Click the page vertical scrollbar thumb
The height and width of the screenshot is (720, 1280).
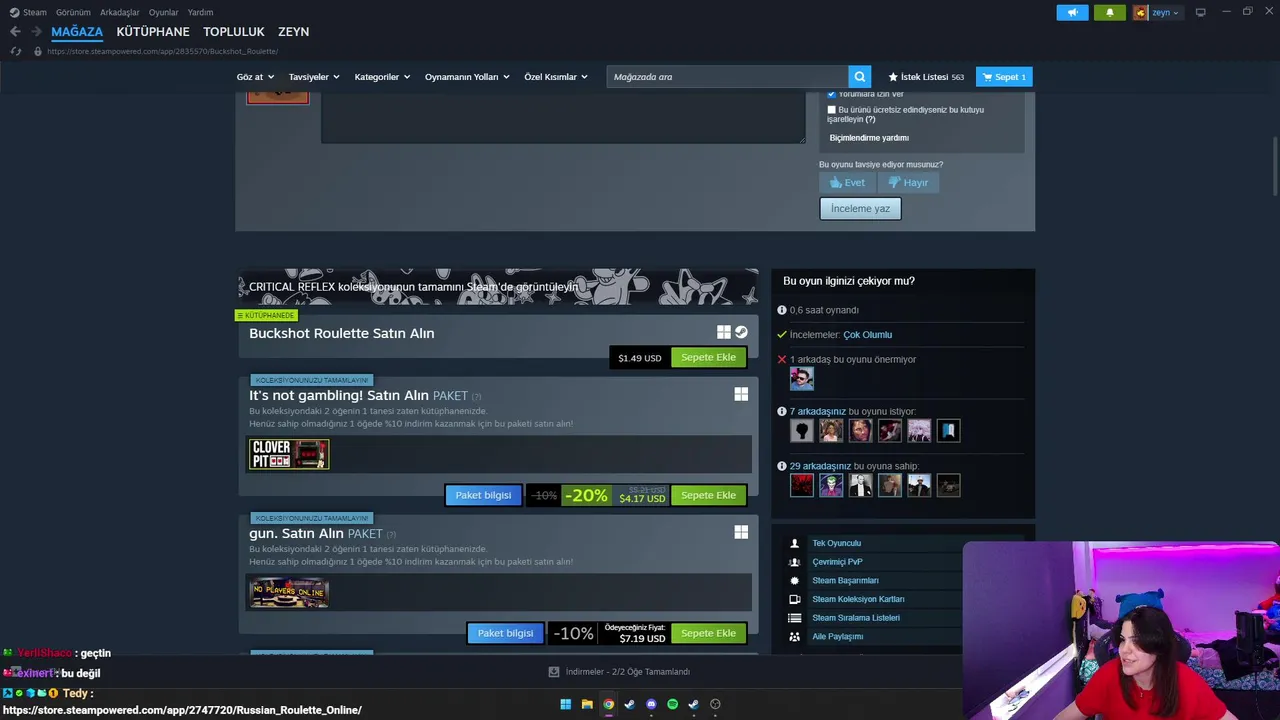click(1275, 165)
